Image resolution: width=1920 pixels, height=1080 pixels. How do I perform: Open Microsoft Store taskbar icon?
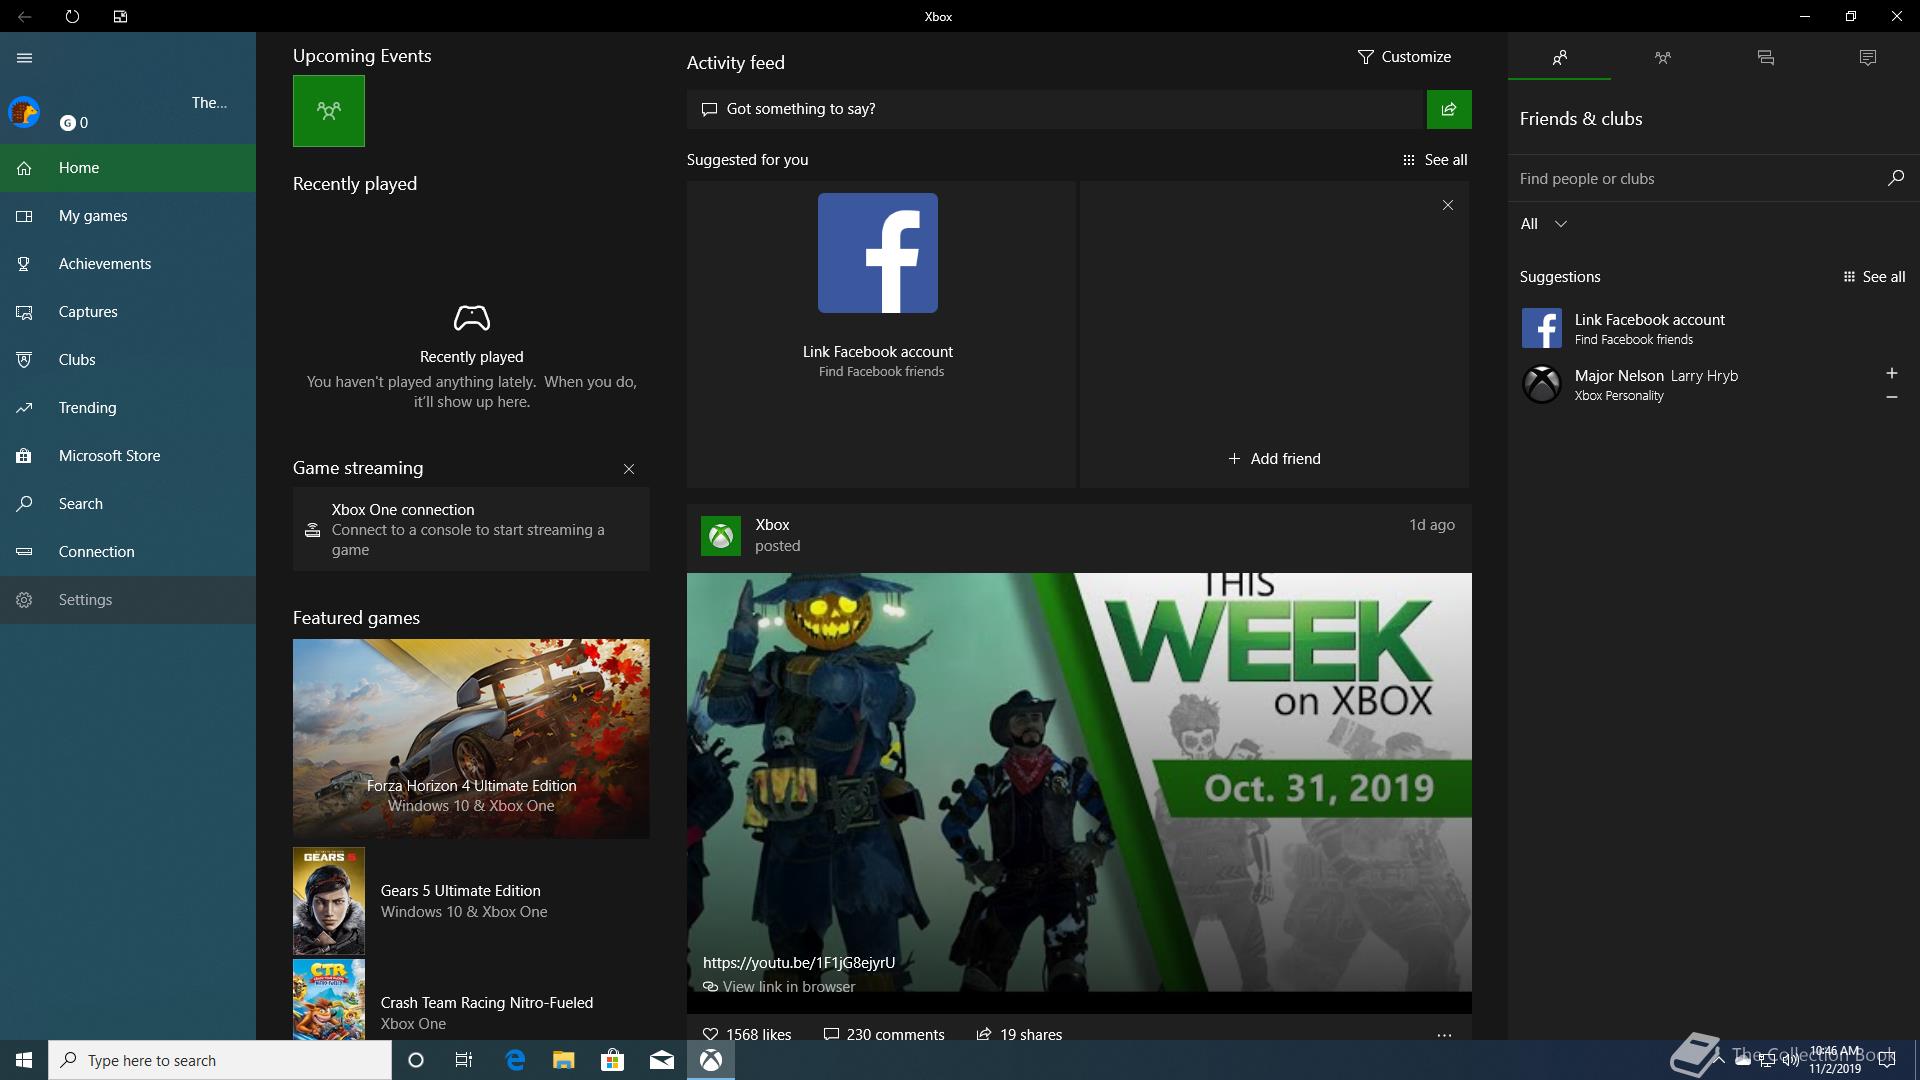tap(612, 1060)
